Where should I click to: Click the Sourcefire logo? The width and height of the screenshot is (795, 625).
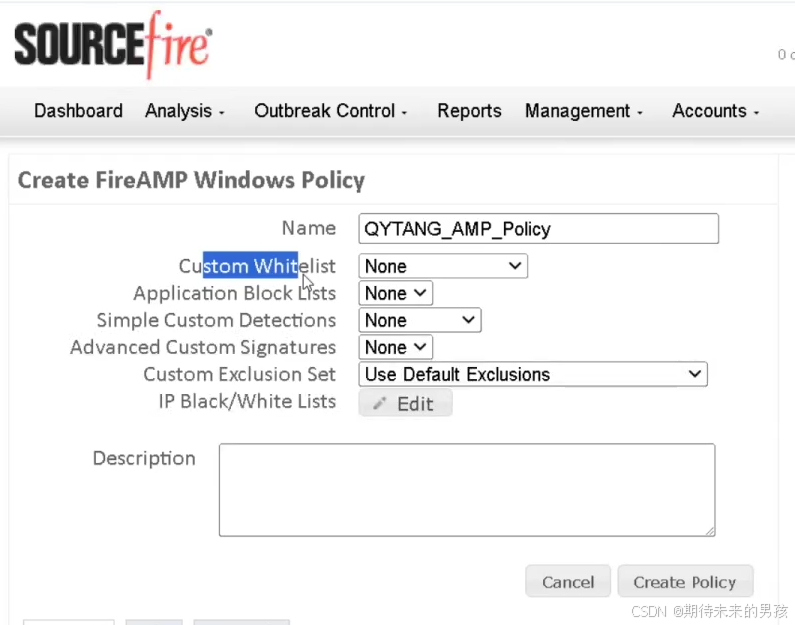point(113,45)
